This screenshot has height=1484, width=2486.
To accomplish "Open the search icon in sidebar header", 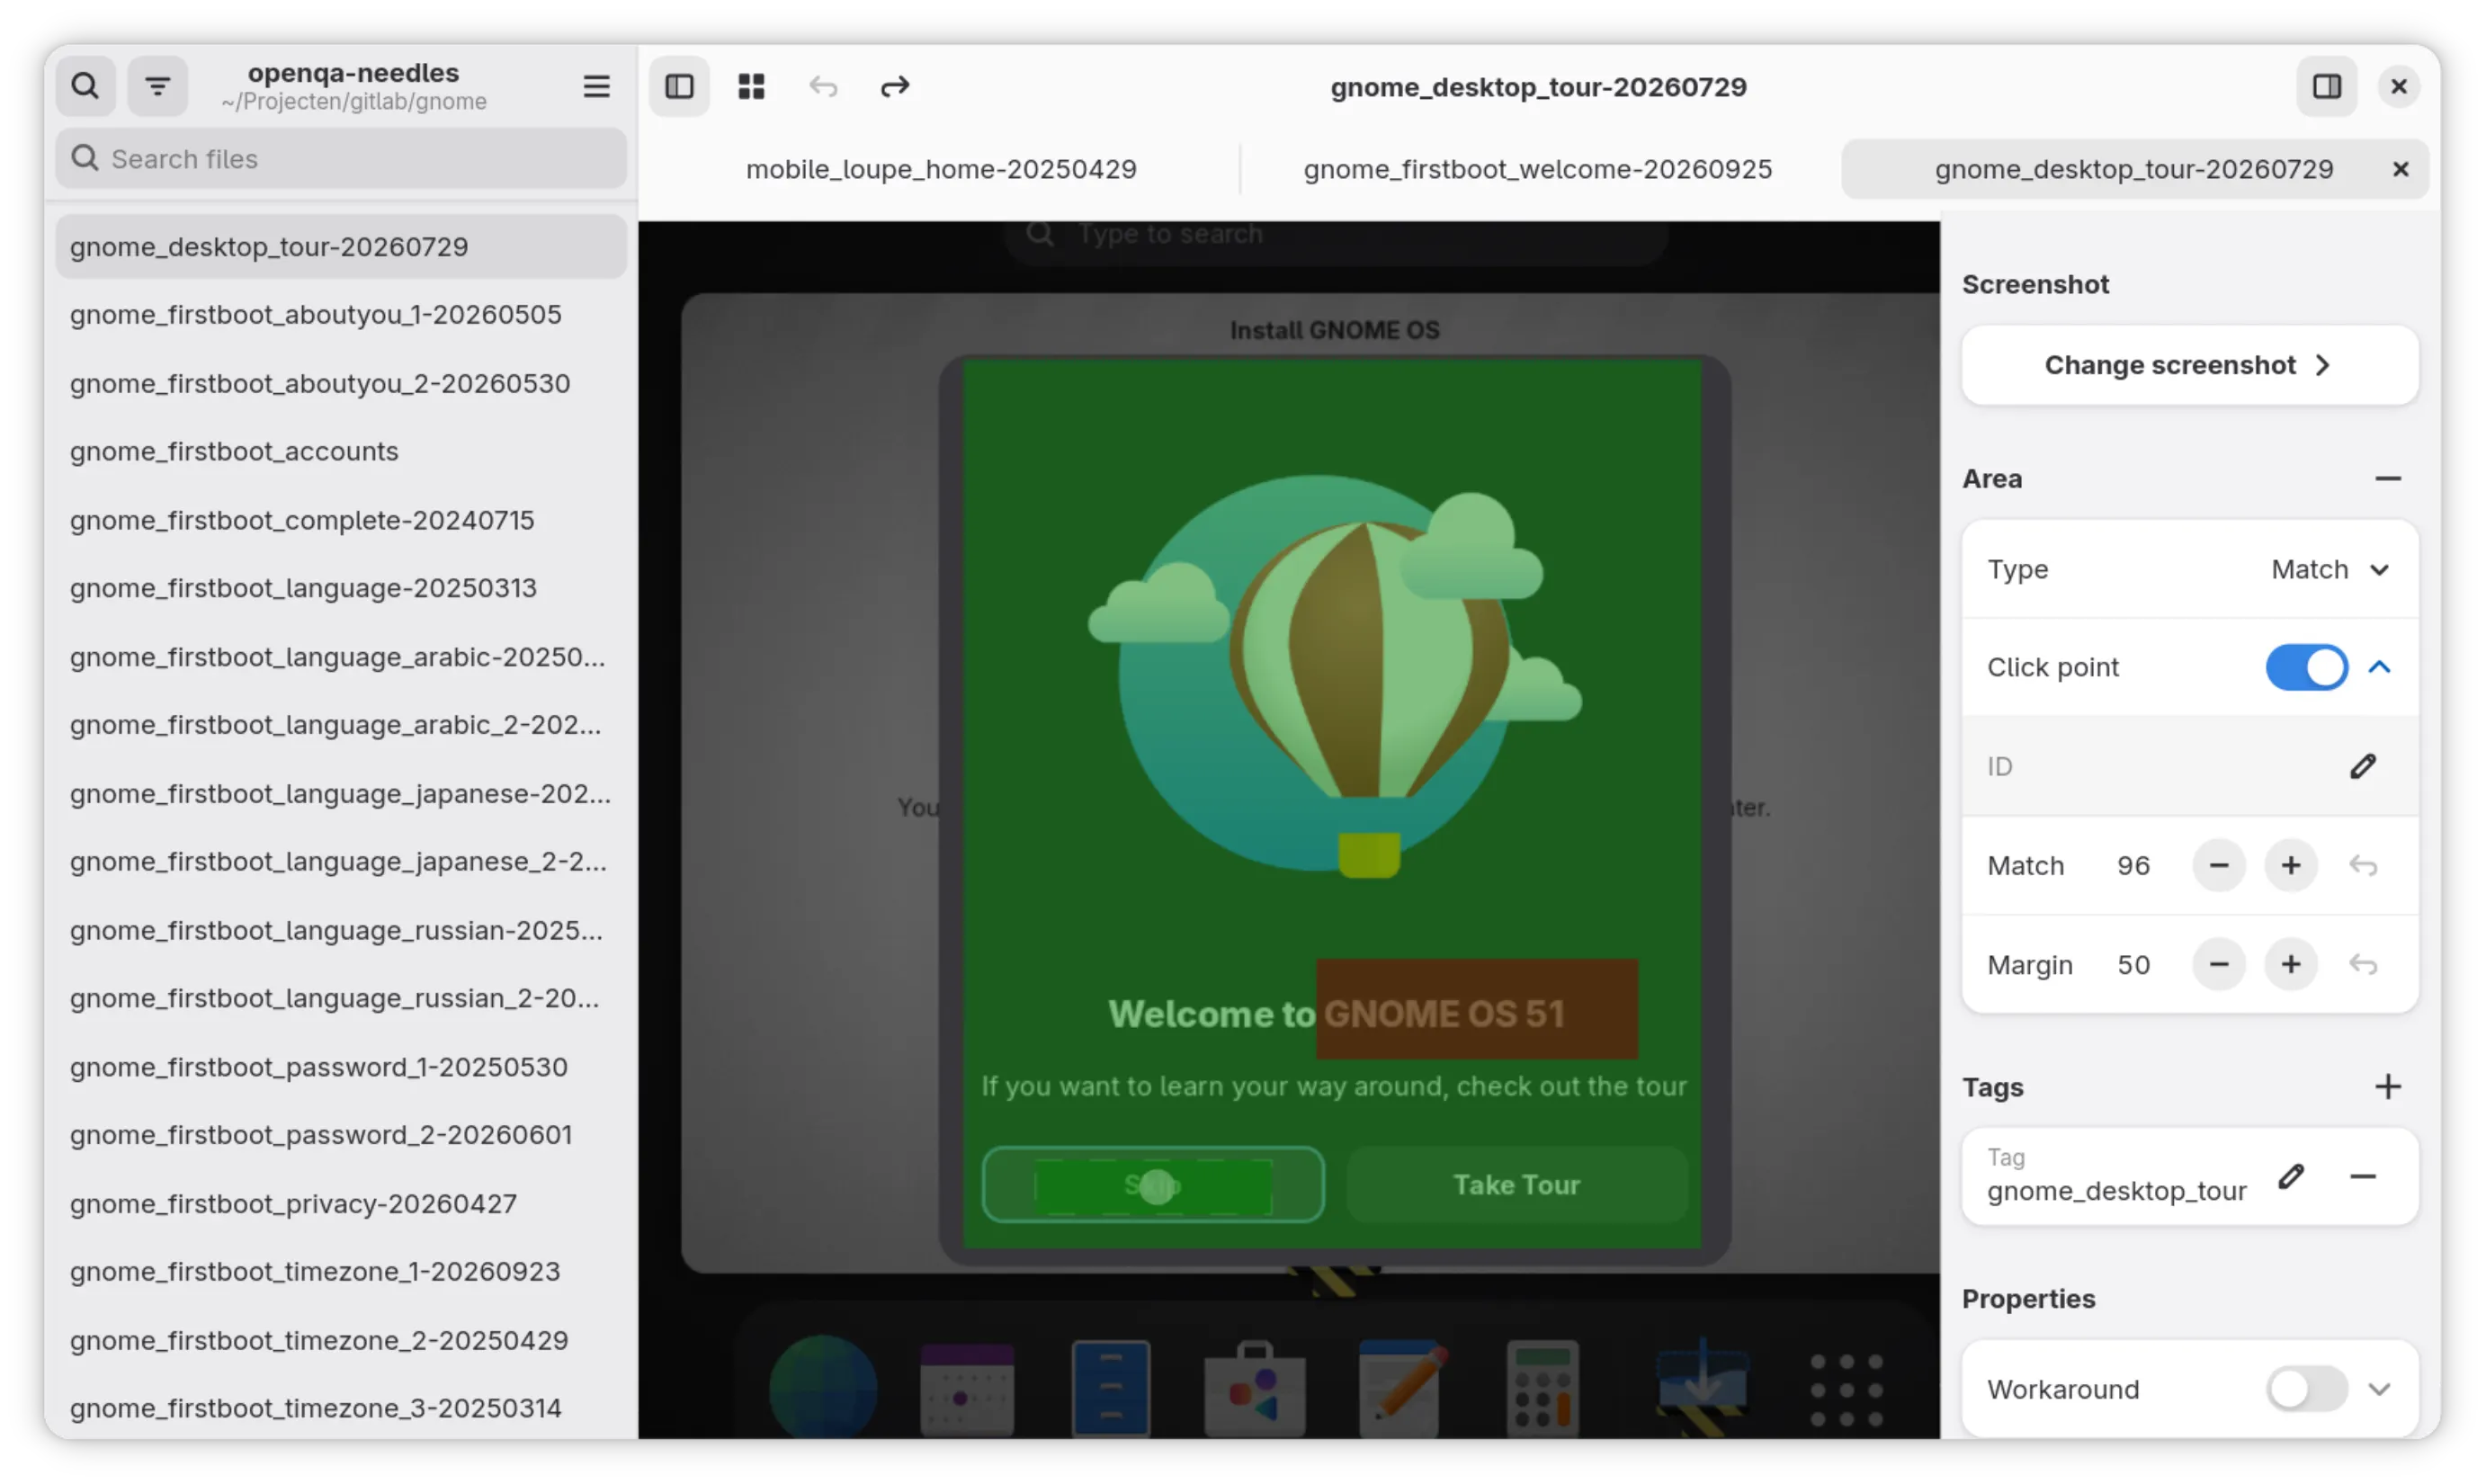I will 85,86.
